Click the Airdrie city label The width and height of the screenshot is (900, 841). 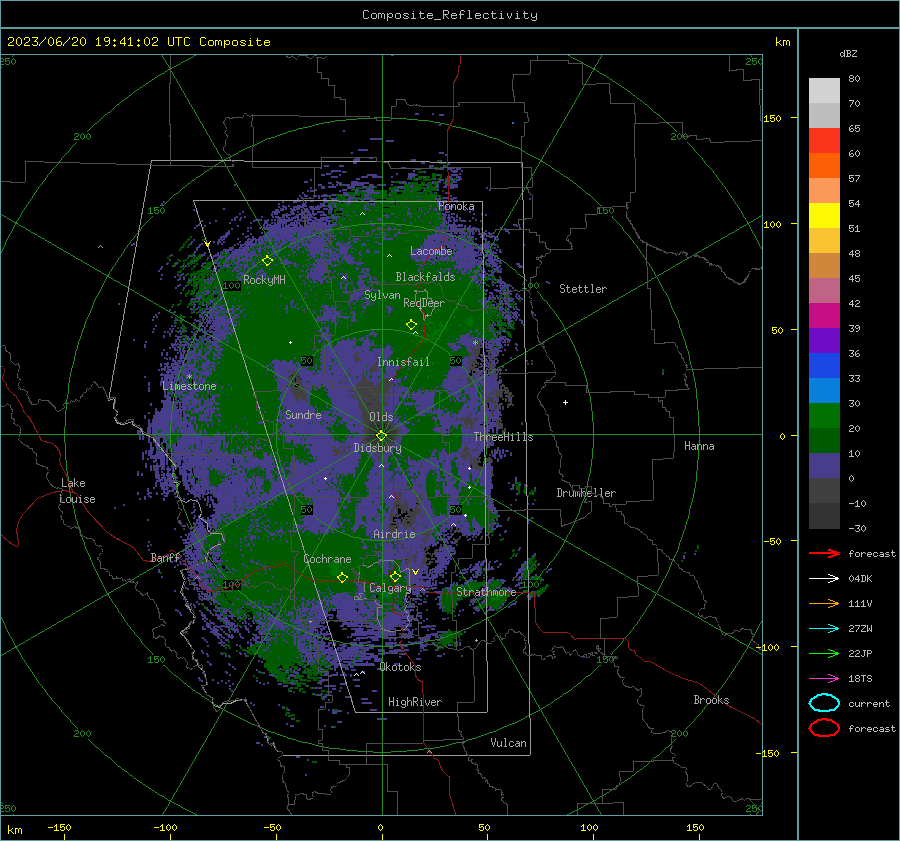[x=394, y=534]
